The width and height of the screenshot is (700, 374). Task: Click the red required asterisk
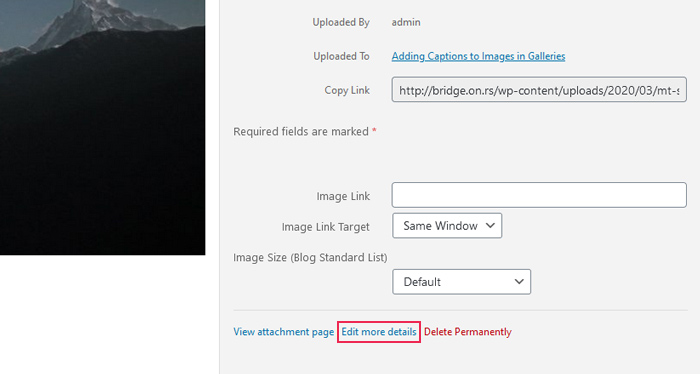coord(375,130)
